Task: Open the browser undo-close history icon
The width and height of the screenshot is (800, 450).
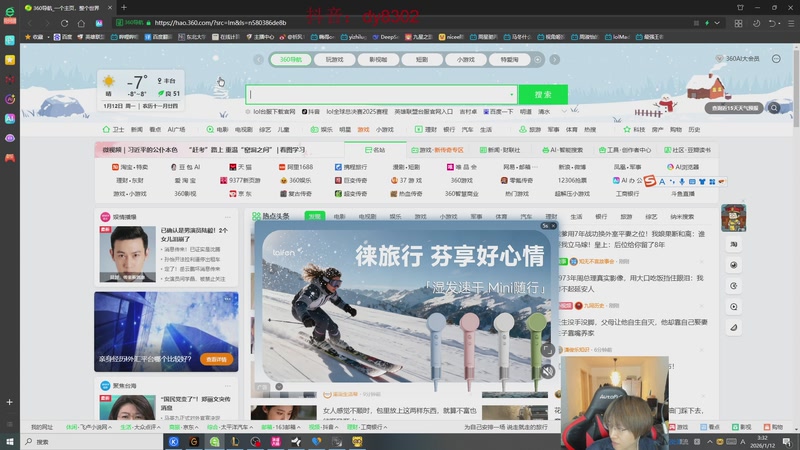Action: (772, 23)
